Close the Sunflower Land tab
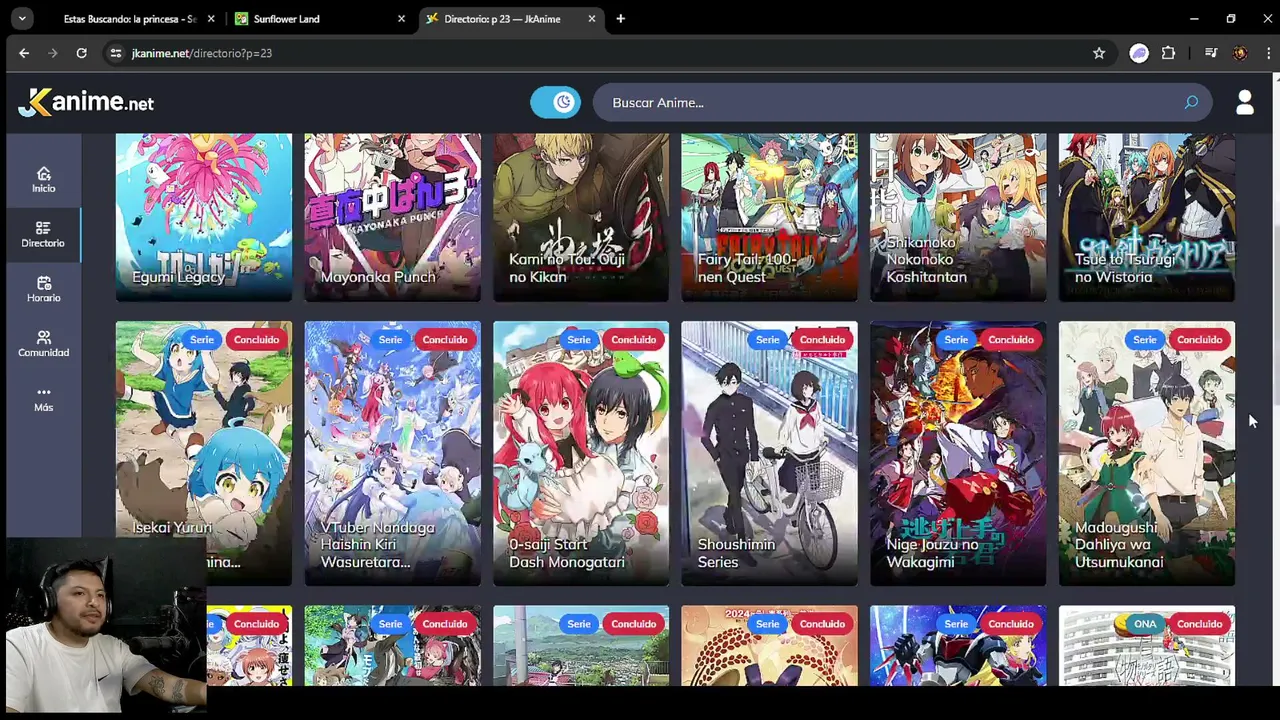 [401, 18]
